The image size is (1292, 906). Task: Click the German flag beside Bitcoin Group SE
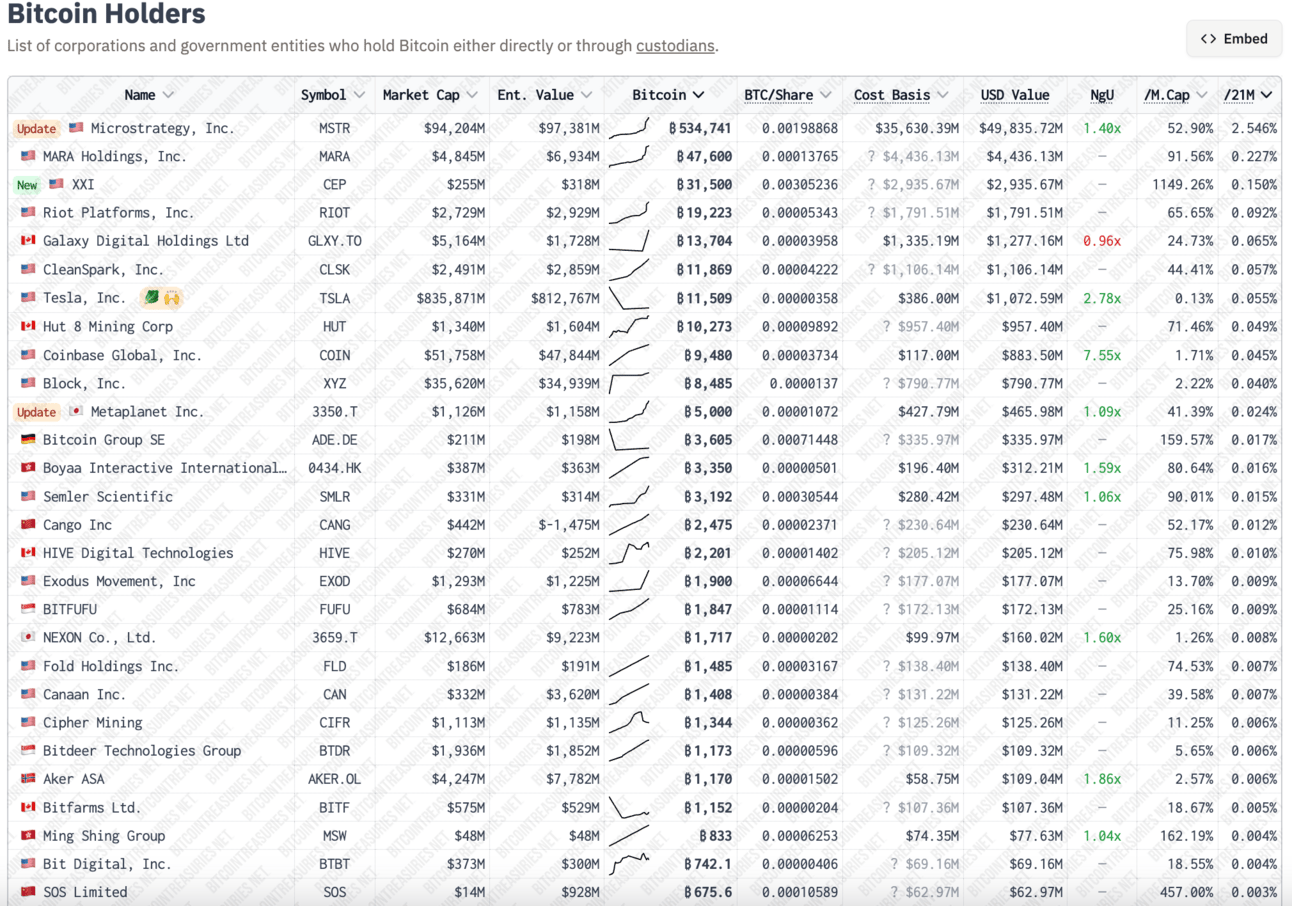28,439
